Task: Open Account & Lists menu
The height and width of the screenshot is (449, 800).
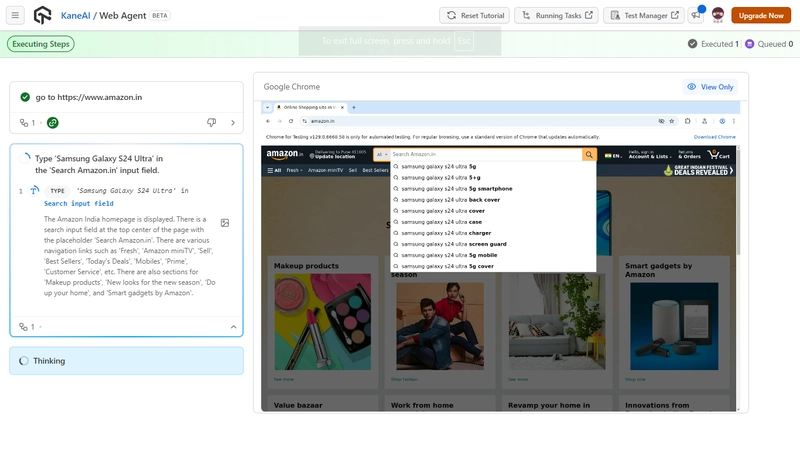Action: [x=649, y=154]
